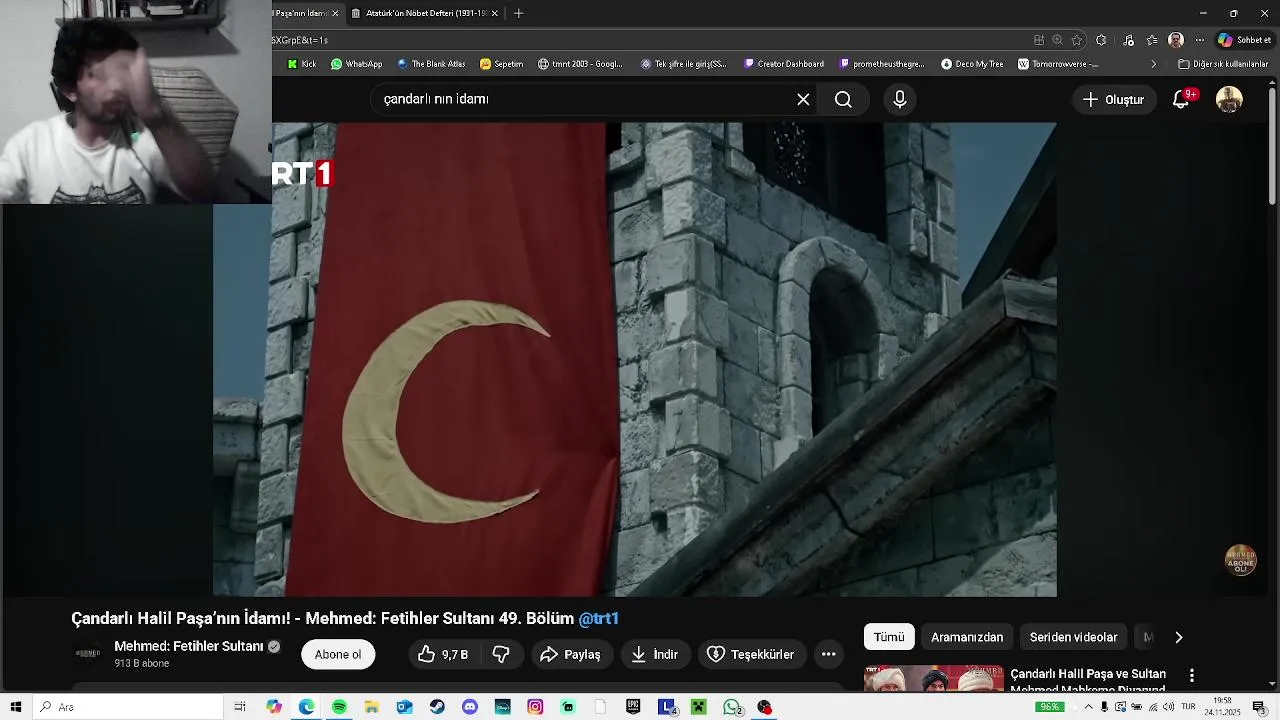Select the Seriden videolar filter chip
This screenshot has width=1280, height=720.
pos(1073,637)
